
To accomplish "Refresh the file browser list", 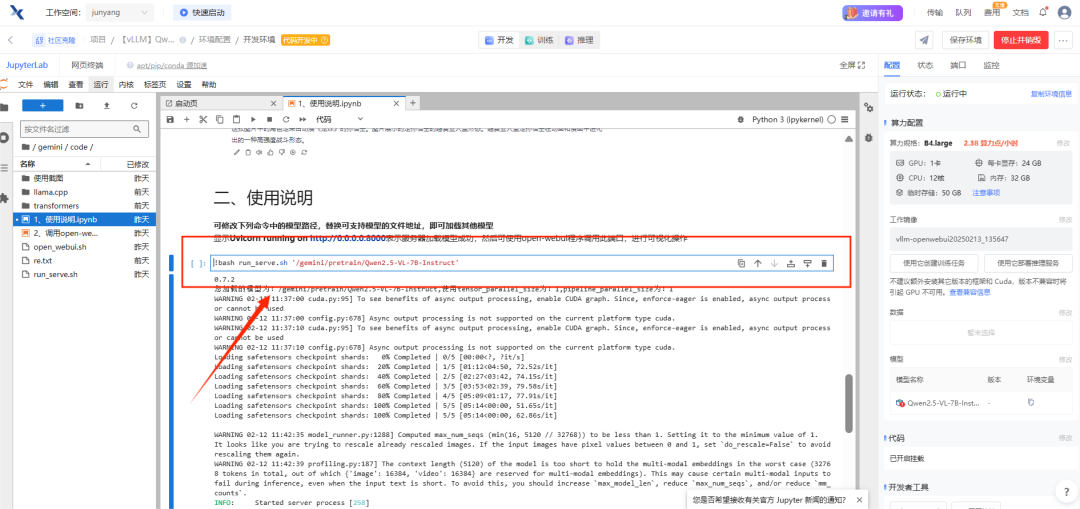I will pos(134,105).
